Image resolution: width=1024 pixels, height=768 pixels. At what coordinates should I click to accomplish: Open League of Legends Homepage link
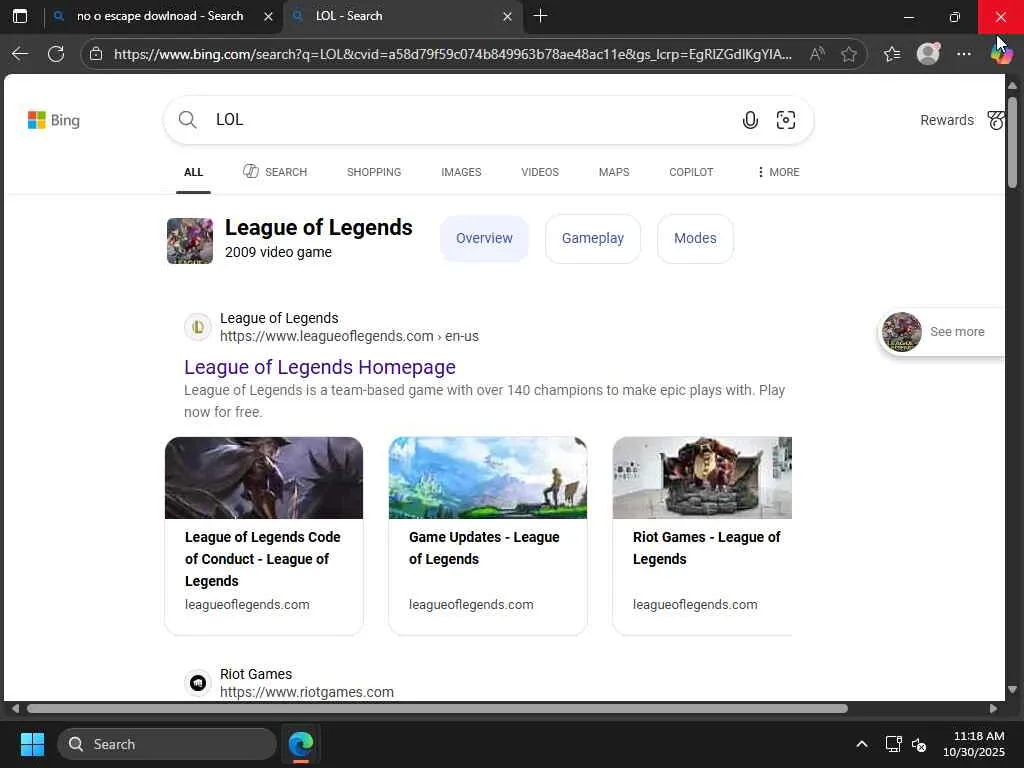tap(320, 367)
